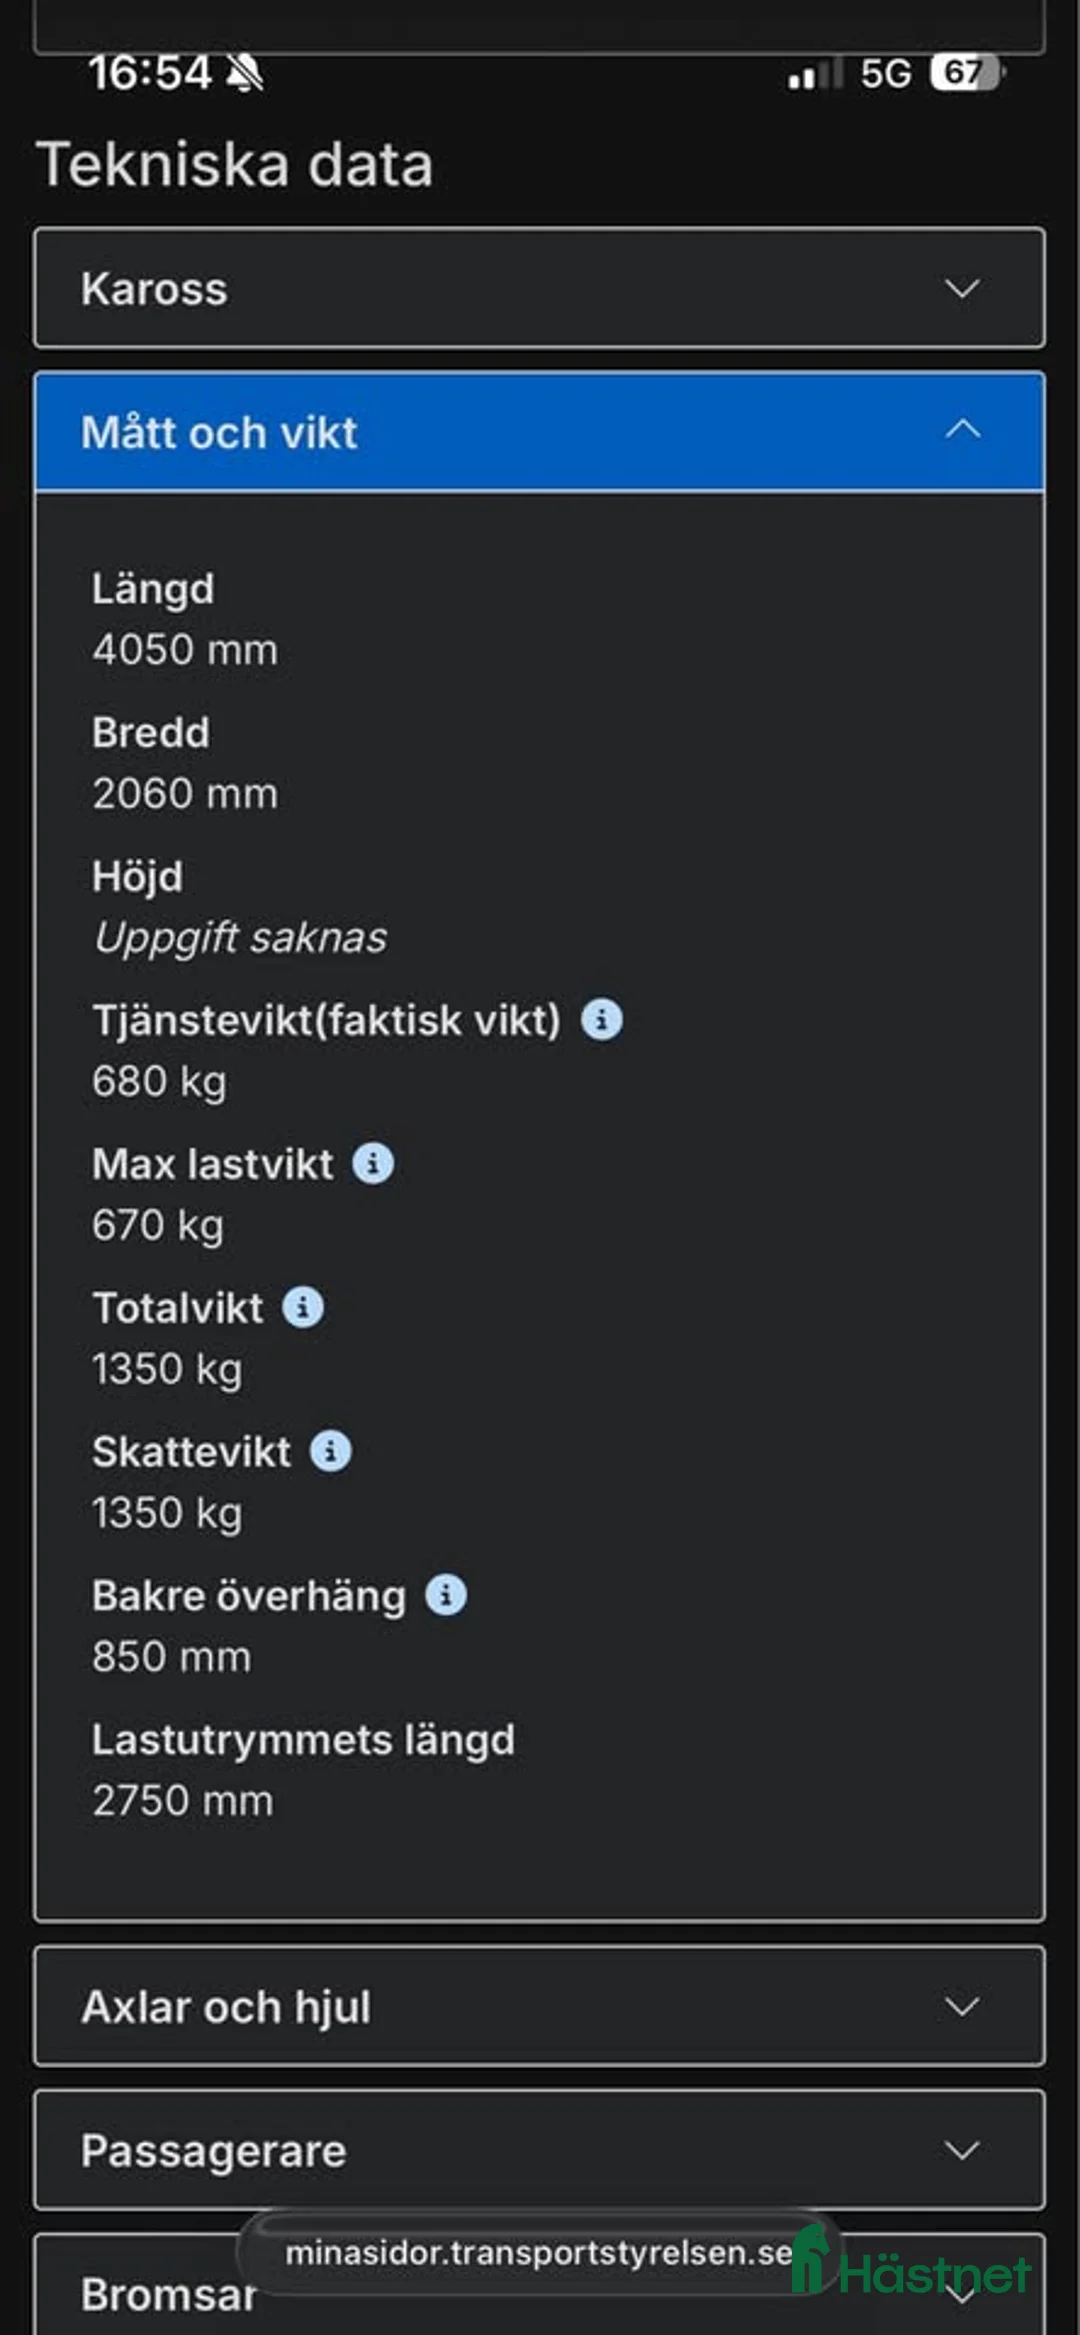The height and width of the screenshot is (2335, 1080).
Task: Click the battery indicator showing 67
Action: 966,71
